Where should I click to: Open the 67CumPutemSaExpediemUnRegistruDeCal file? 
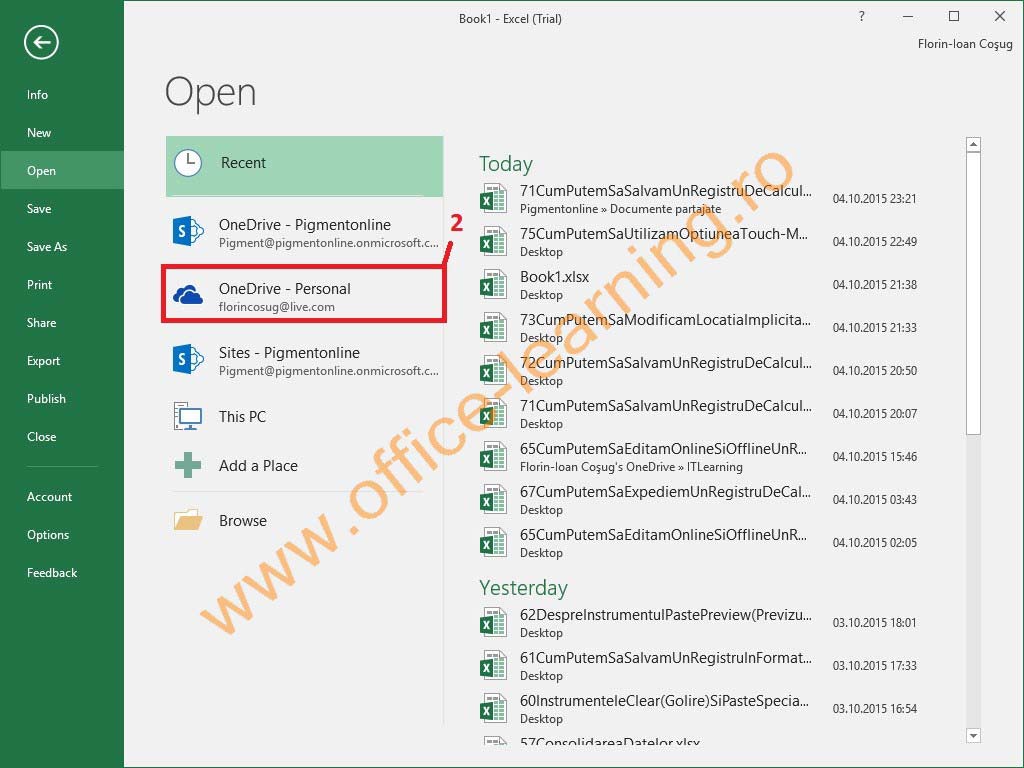pyautogui.click(x=699, y=500)
